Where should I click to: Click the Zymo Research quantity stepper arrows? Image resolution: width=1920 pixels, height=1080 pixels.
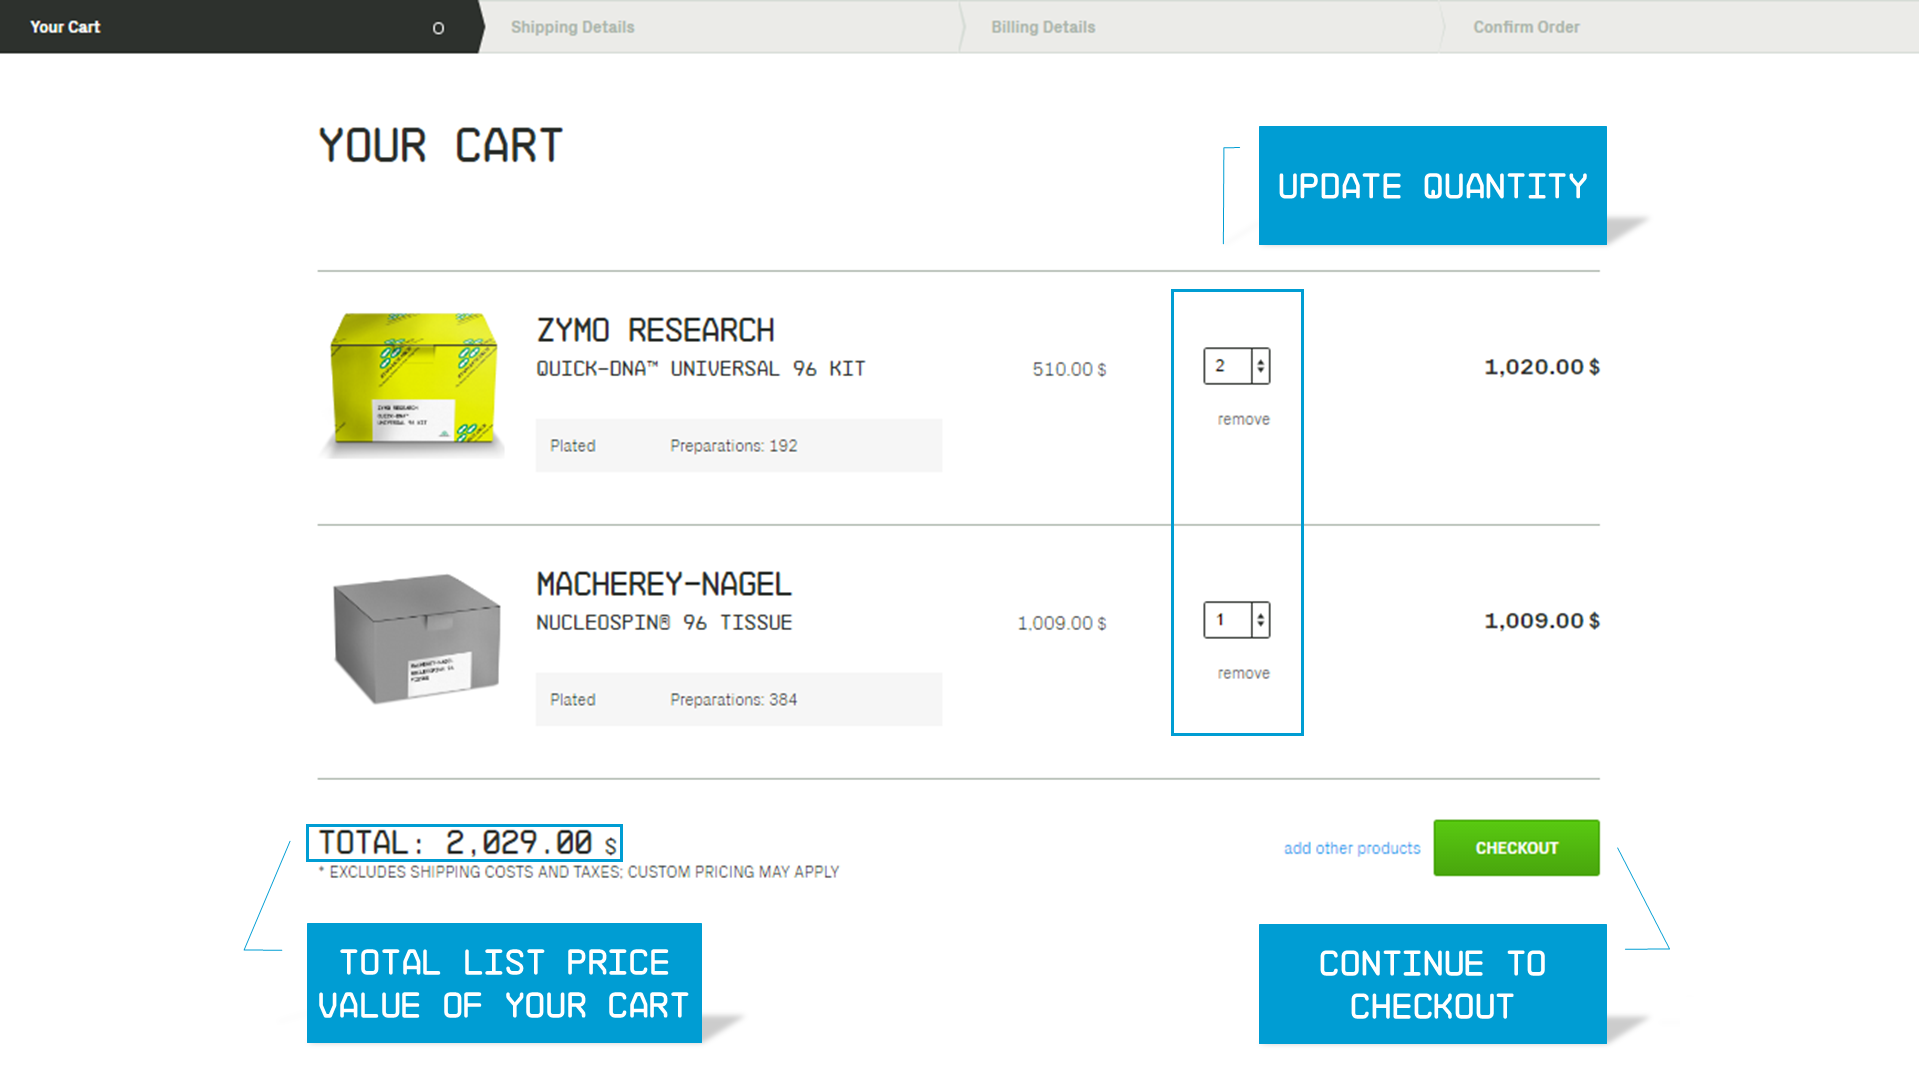click(x=1261, y=366)
